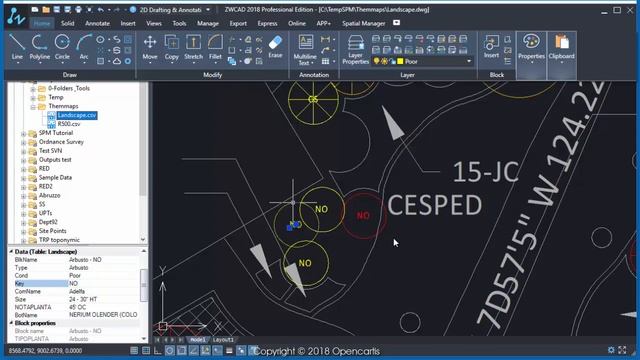The width and height of the screenshot is (640, 360).
Task: Open the Spatial Manager ribbon tab
Action: coord(363,23)
